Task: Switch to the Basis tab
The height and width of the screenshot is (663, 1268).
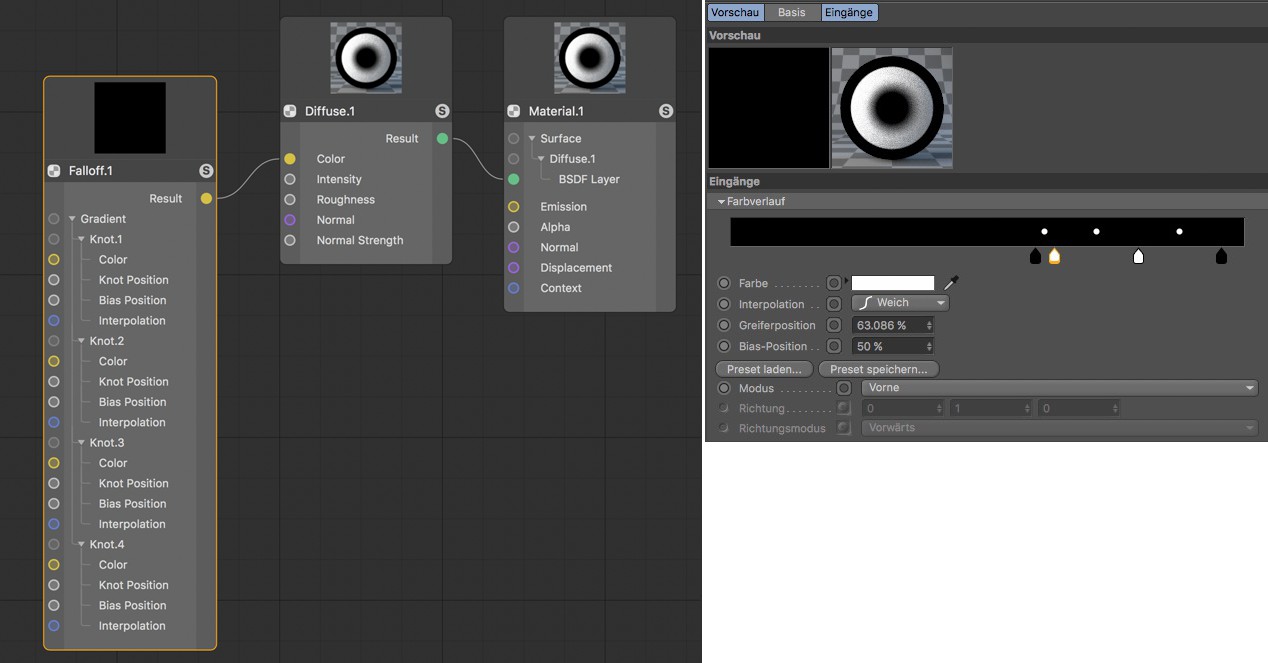Action: click(792, 13)
